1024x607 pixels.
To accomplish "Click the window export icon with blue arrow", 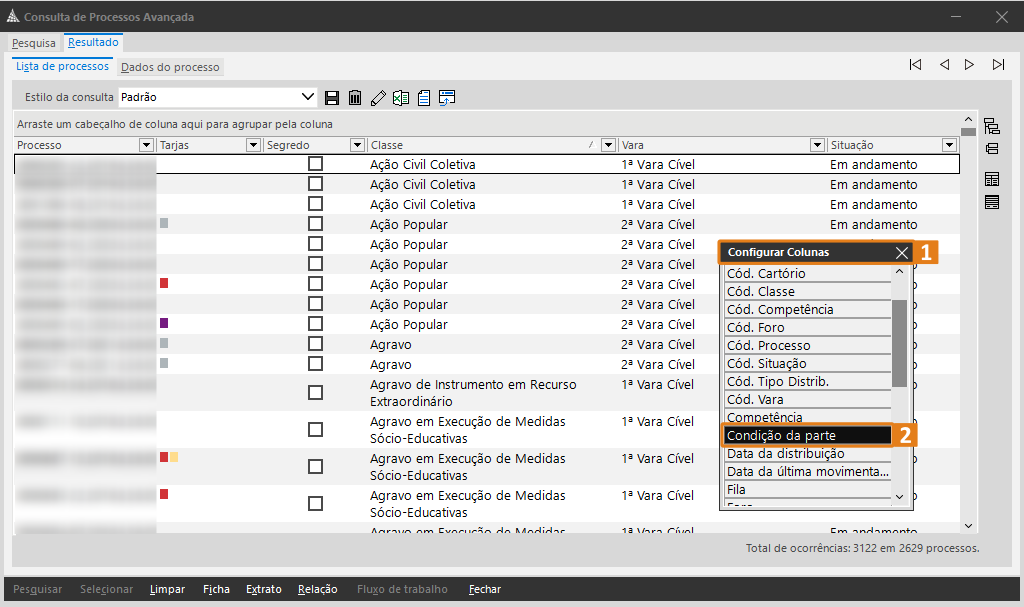I will point(447,98).
